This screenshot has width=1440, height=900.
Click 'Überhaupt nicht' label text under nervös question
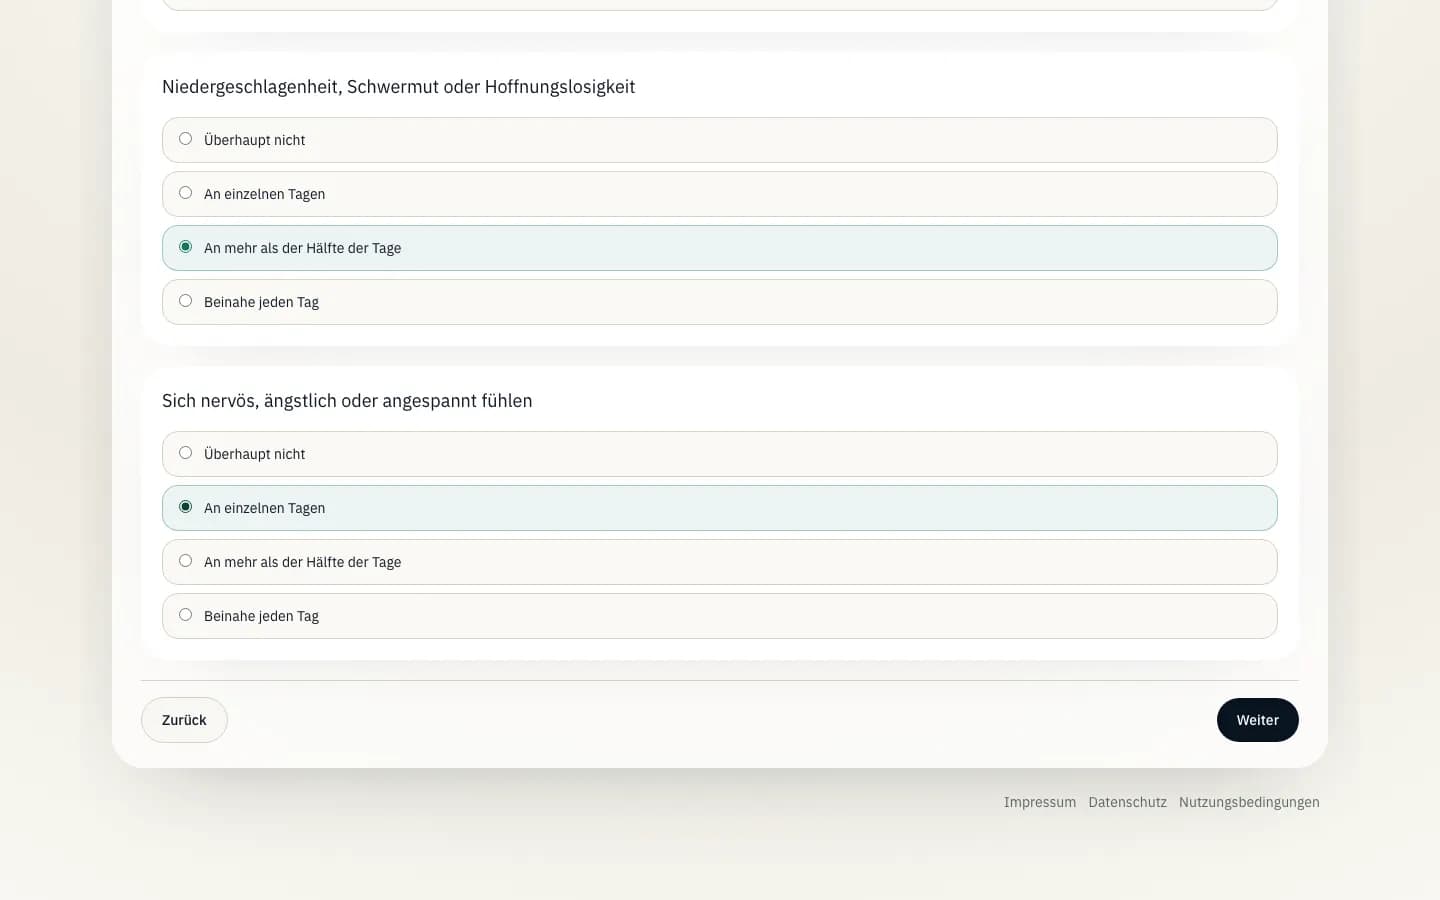254,454
